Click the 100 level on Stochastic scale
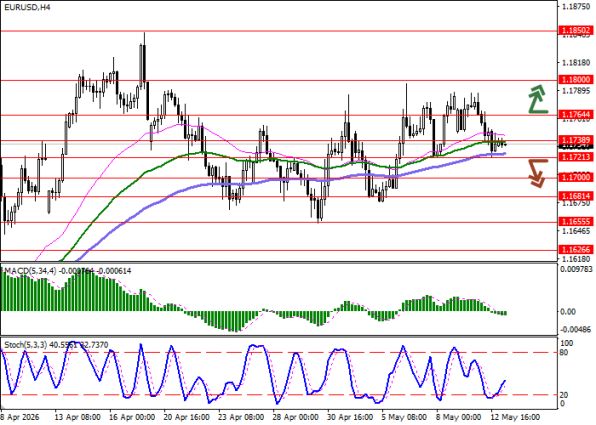The height and width of the screenshot is (425, 596). (567, 343)
